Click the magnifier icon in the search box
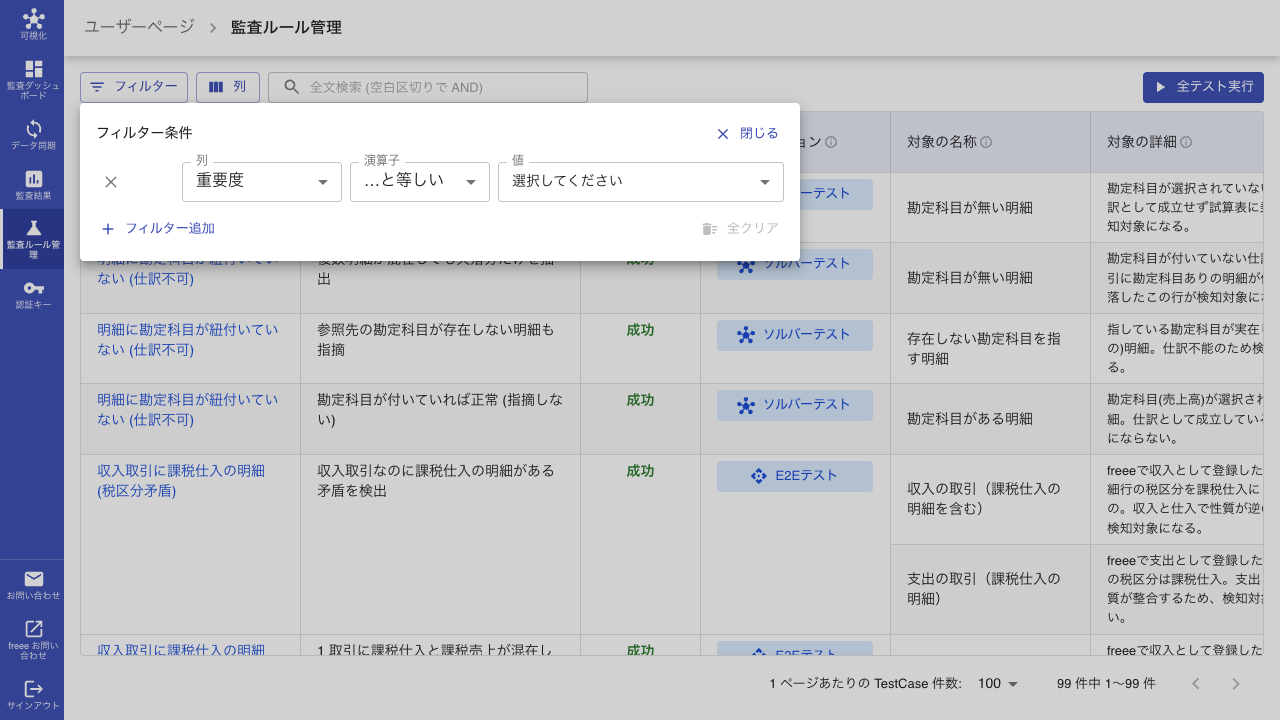The height and width of the screenshot is (720, 1280). pos(292,87)
